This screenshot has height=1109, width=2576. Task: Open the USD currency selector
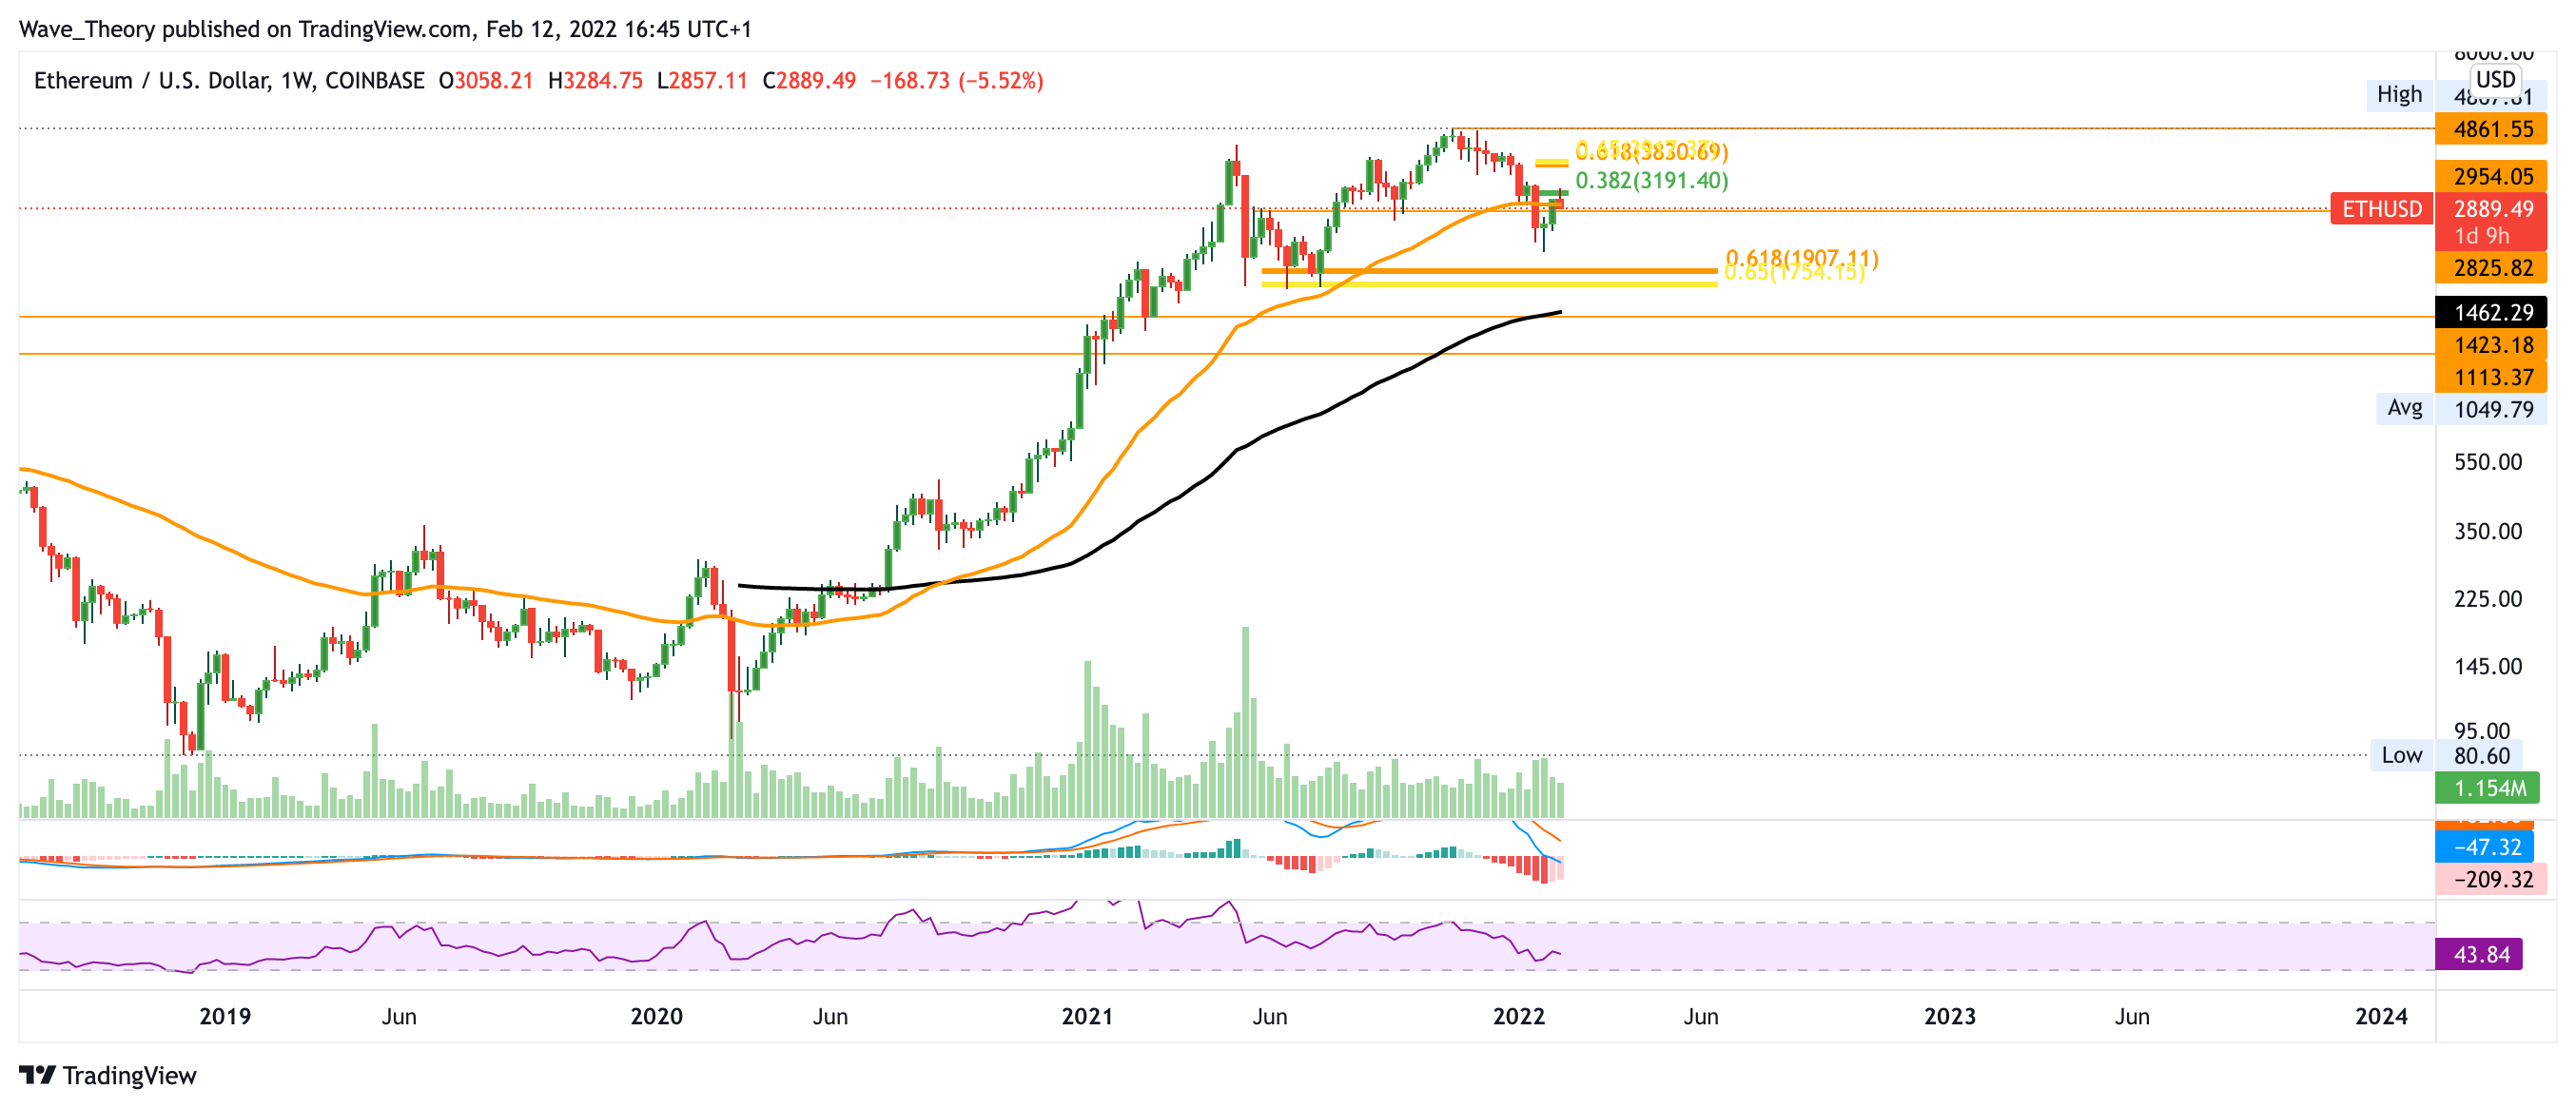pos(2494,79)
